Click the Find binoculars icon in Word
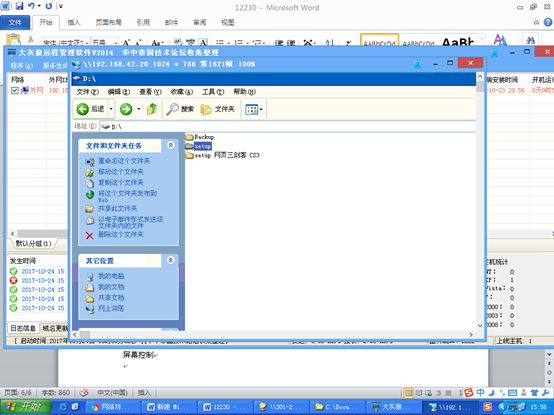 530,40
